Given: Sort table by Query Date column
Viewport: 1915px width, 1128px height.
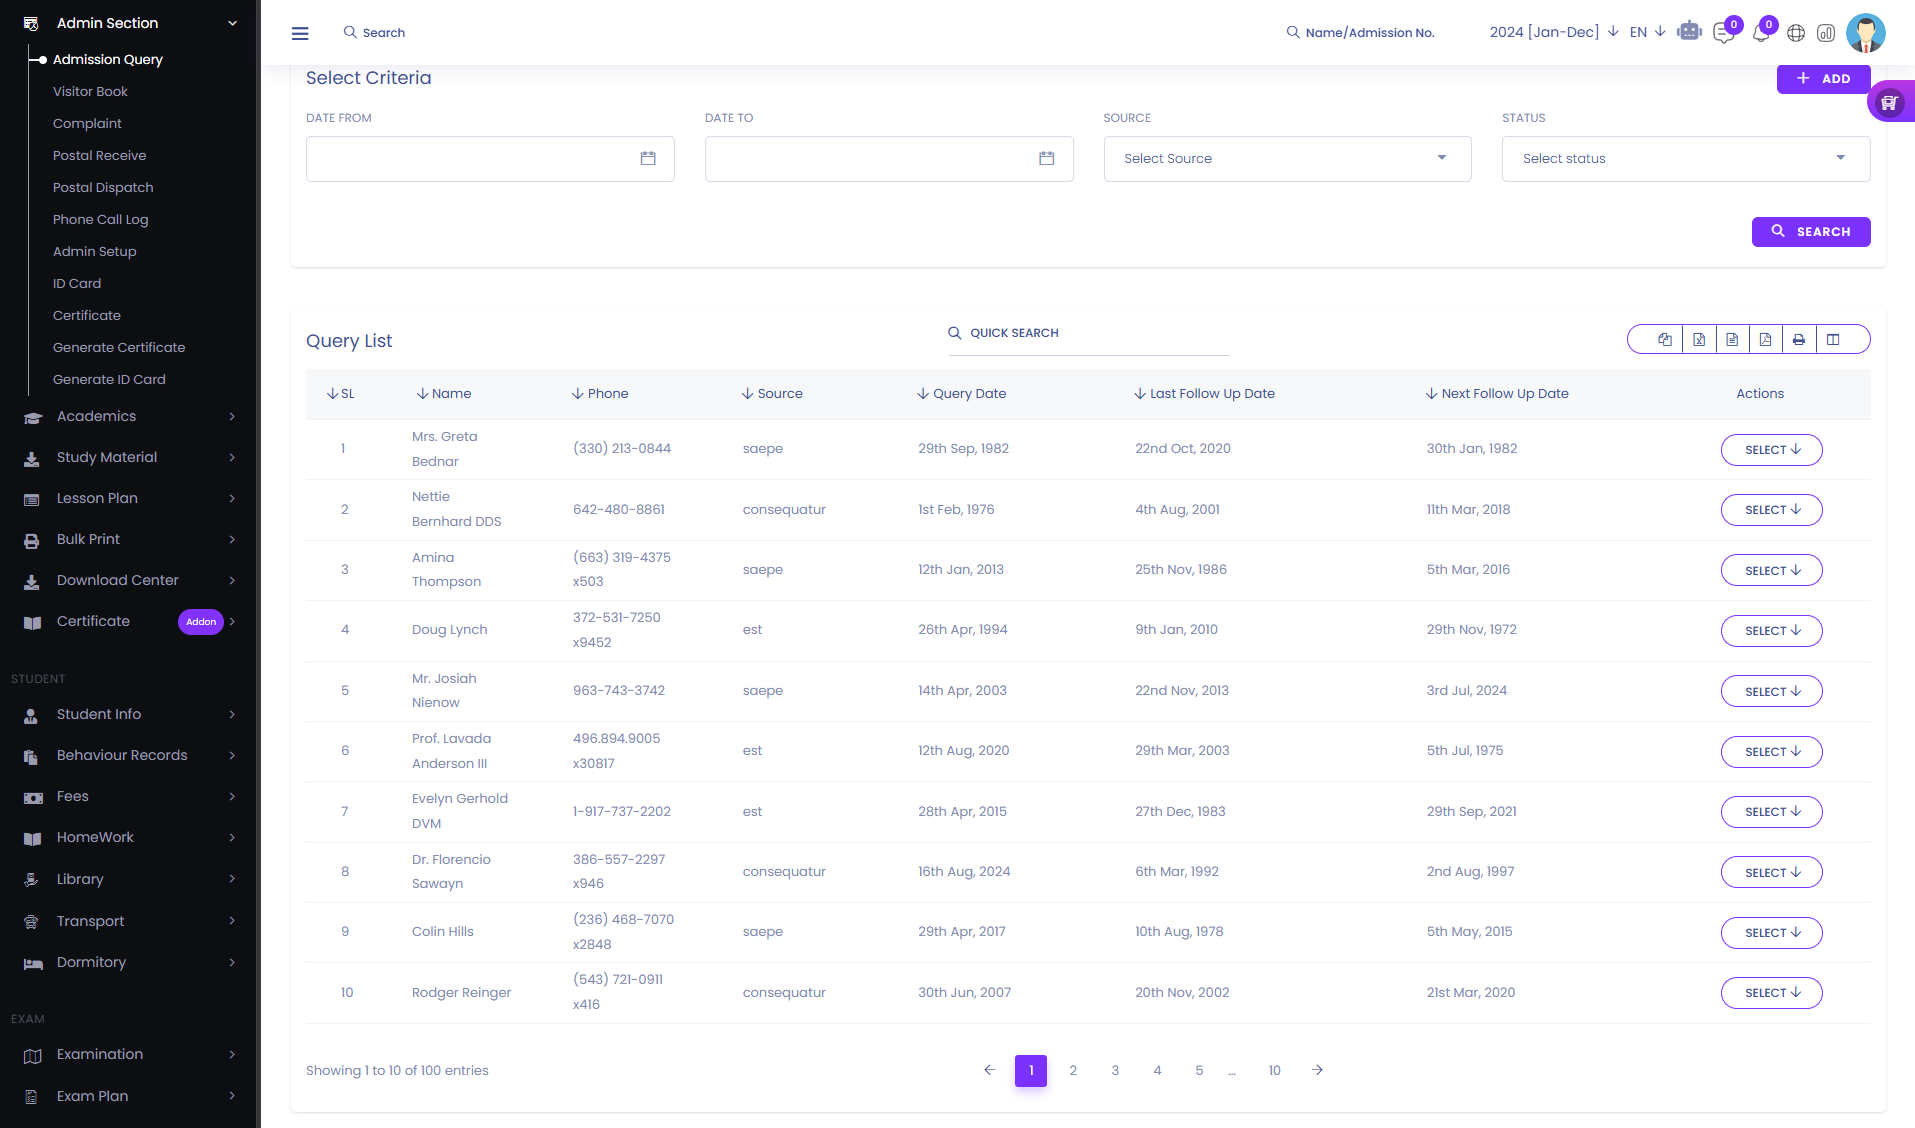Looking at the screenshot, I should [x=962, y=393].
